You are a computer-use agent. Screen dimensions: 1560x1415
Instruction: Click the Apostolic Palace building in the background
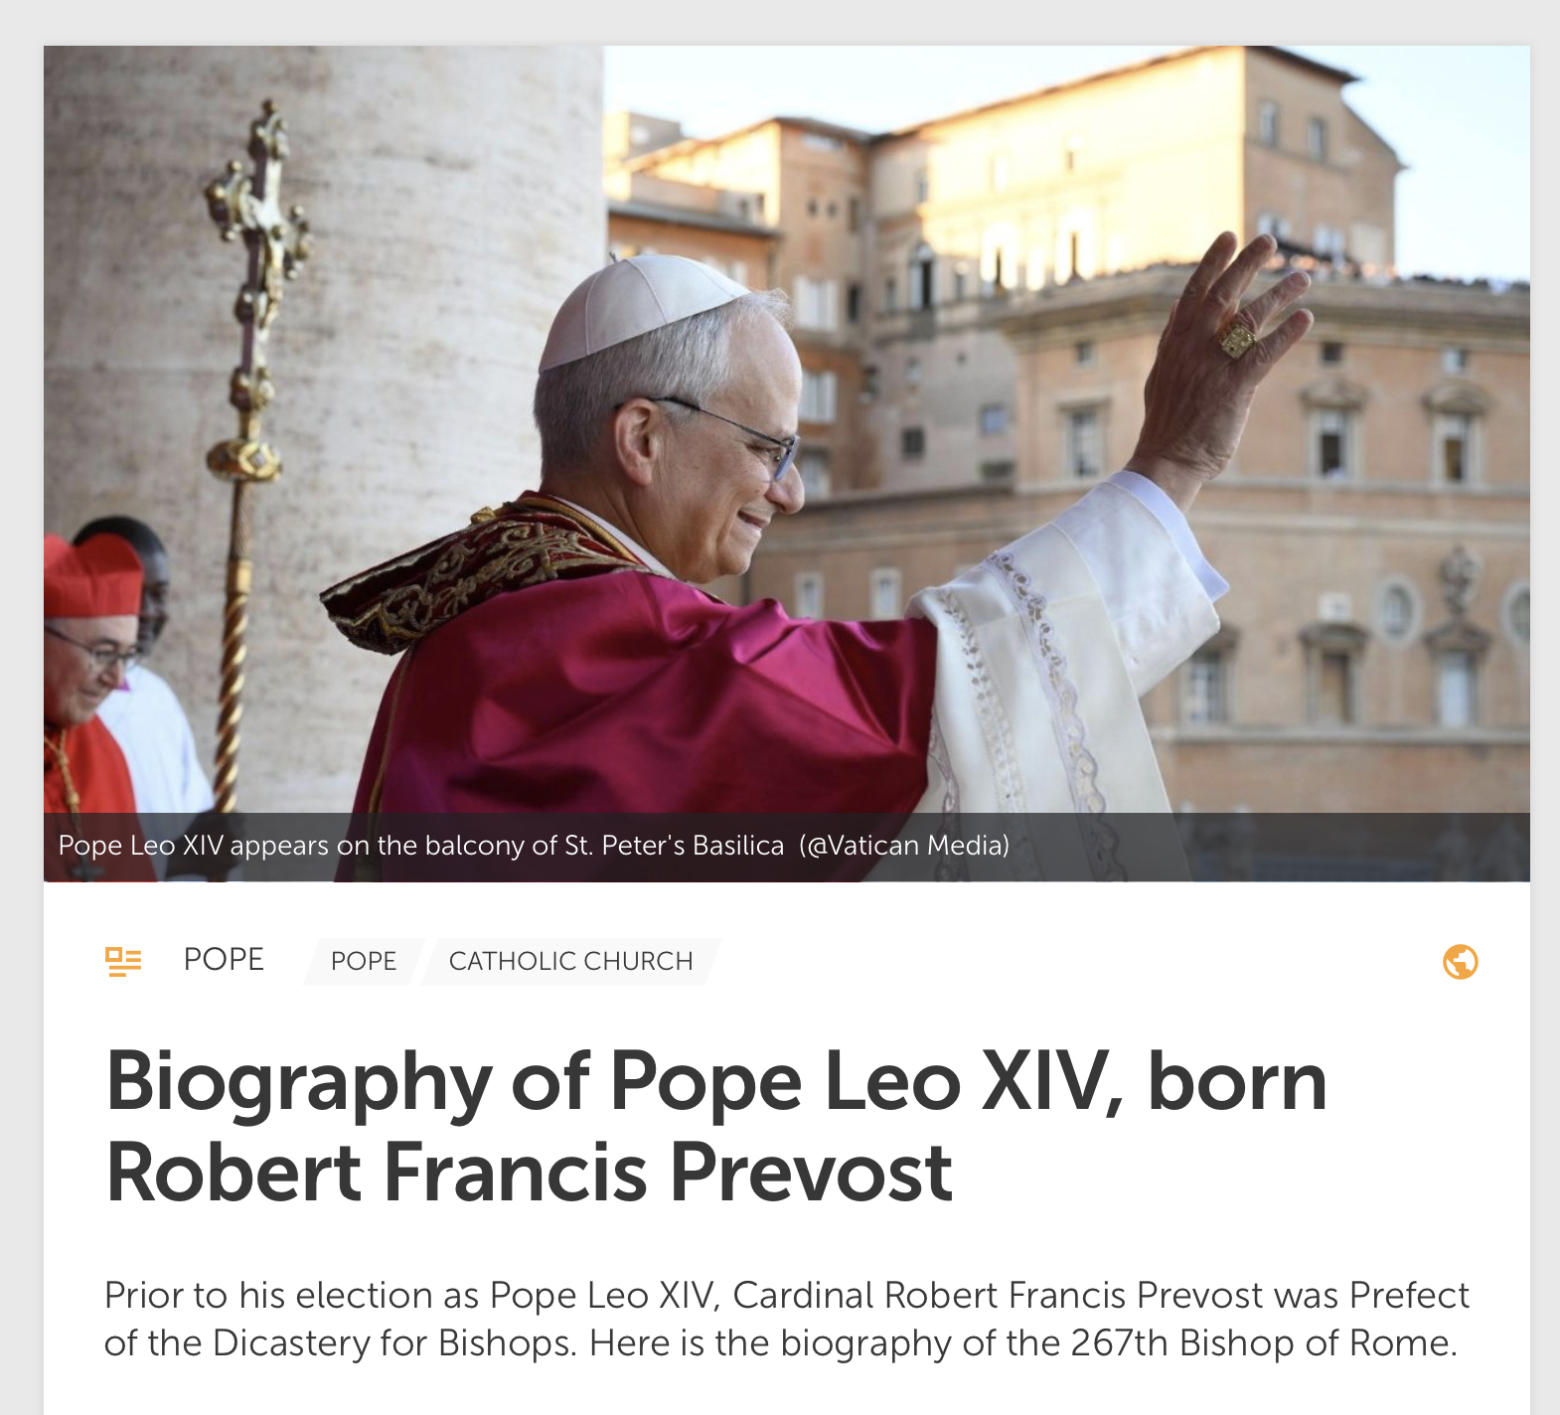click(x=1150, y=420)
